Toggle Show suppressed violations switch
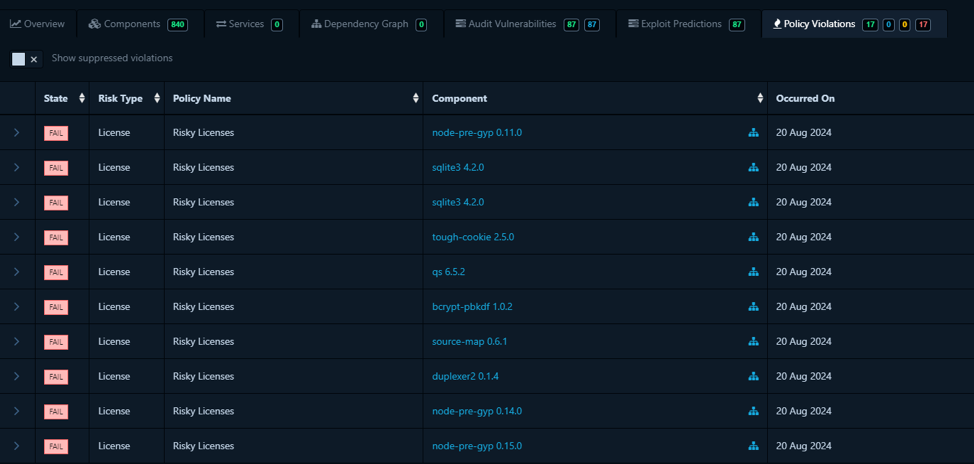The image size is (974, 464). point(27,59)
